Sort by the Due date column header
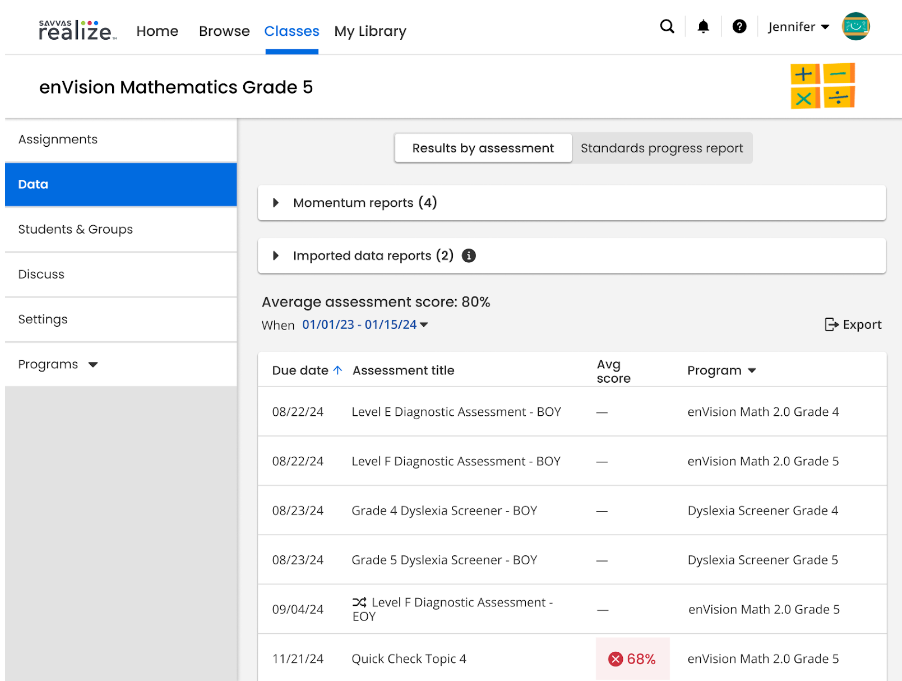 point(300,370)
